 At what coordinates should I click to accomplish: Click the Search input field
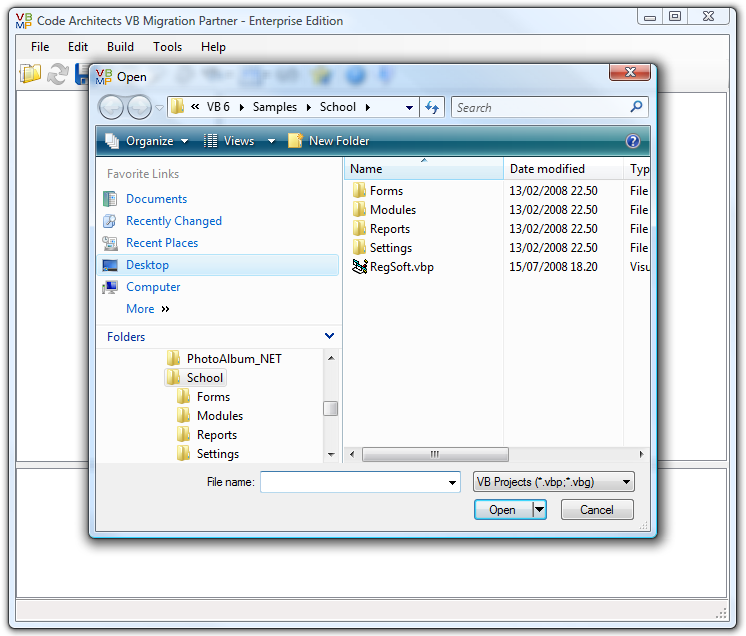(540, 108)
